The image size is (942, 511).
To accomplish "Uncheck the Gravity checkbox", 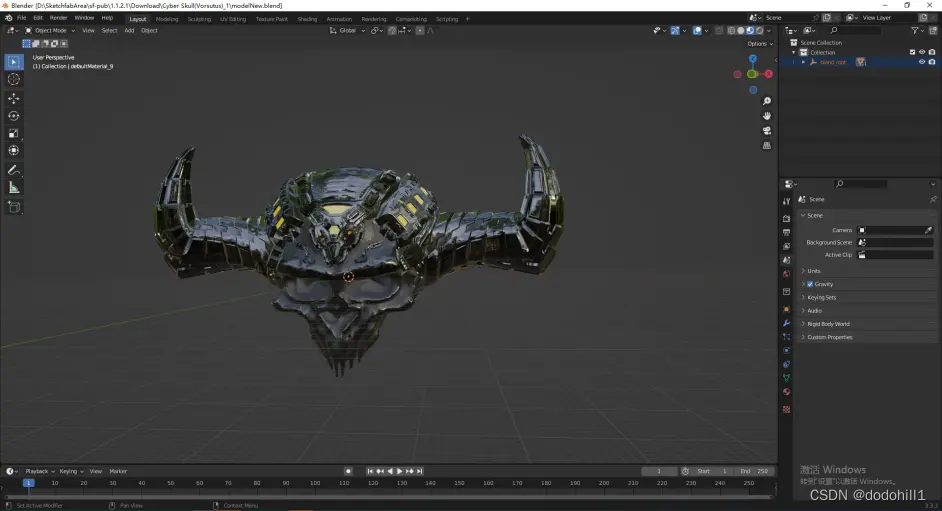I will coord(810,284).
